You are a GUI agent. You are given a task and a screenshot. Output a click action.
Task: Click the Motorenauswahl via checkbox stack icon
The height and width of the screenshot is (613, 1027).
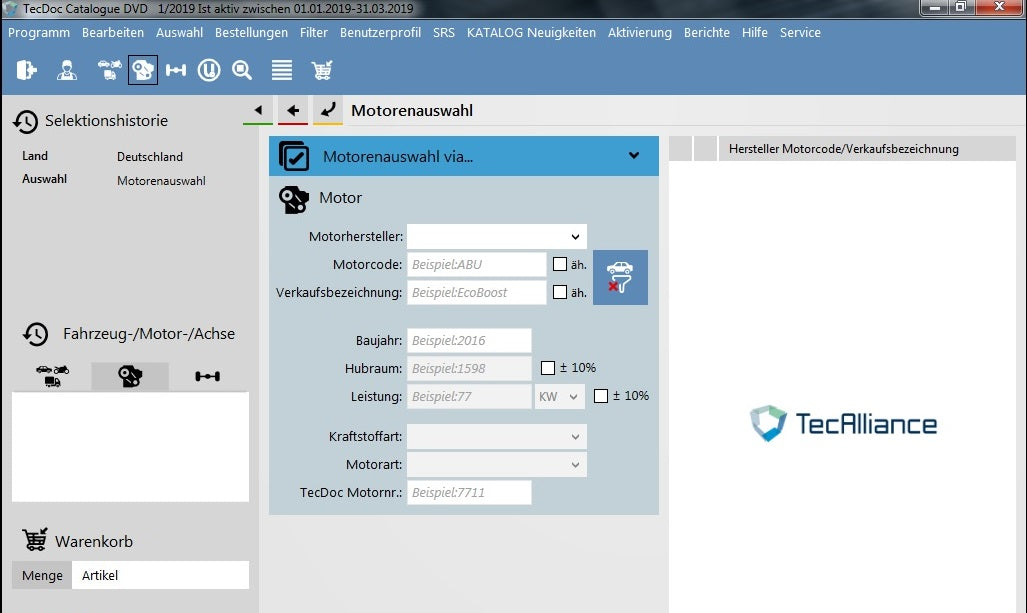pos(294,156)
